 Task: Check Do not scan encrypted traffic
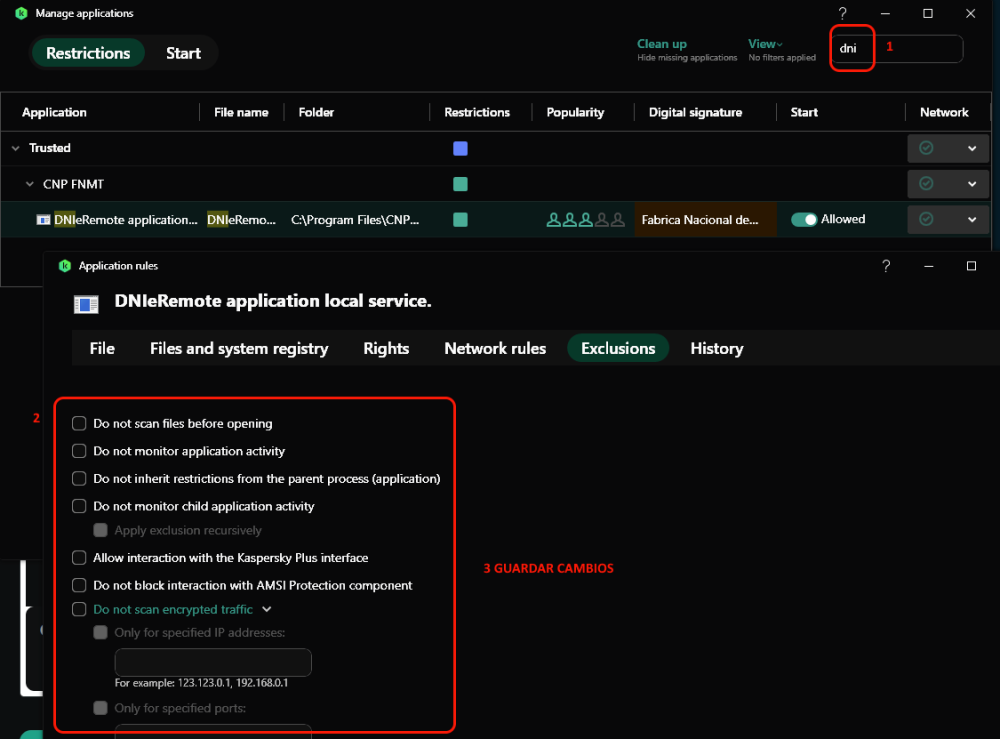[x=79, y=609]
